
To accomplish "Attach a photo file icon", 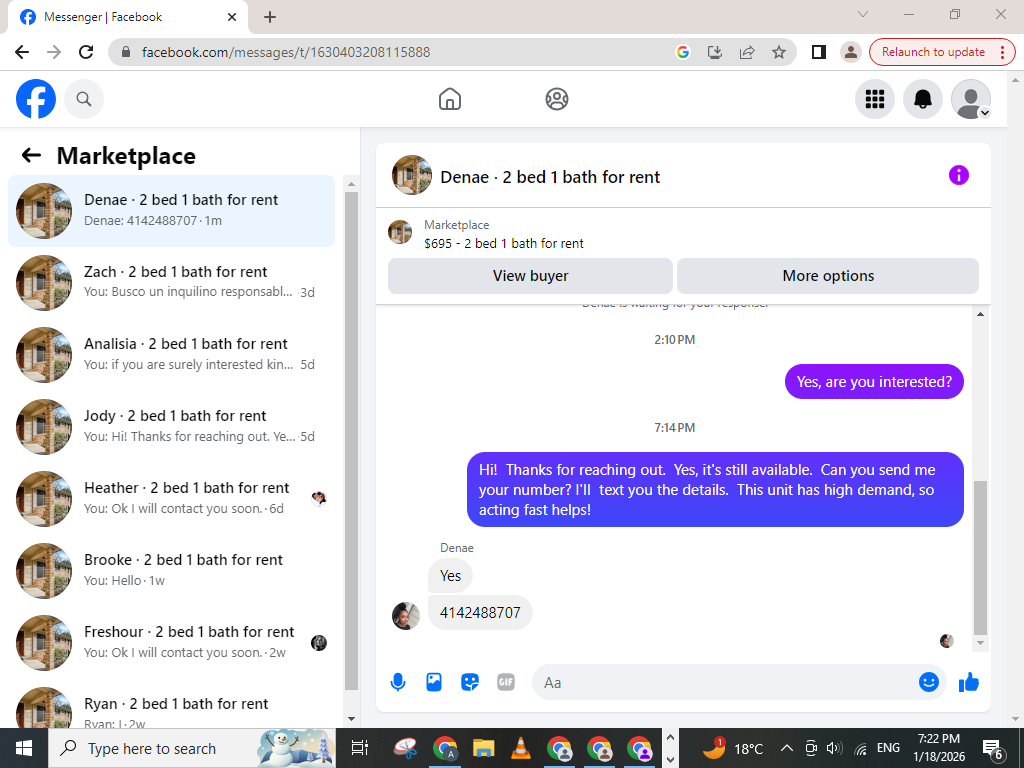I will click(x=434, y=682).
